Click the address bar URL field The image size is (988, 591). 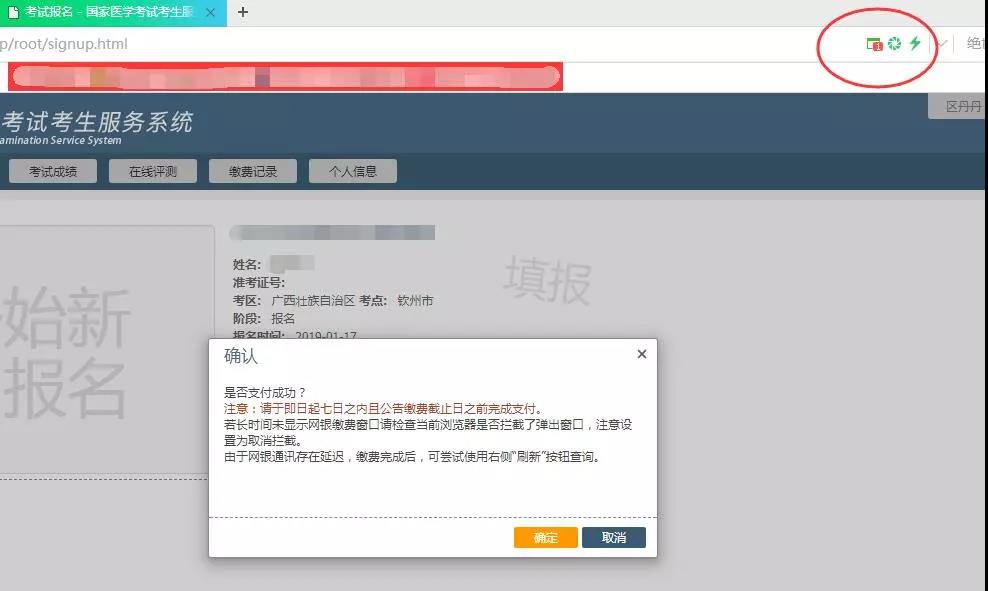click(400, 44)
